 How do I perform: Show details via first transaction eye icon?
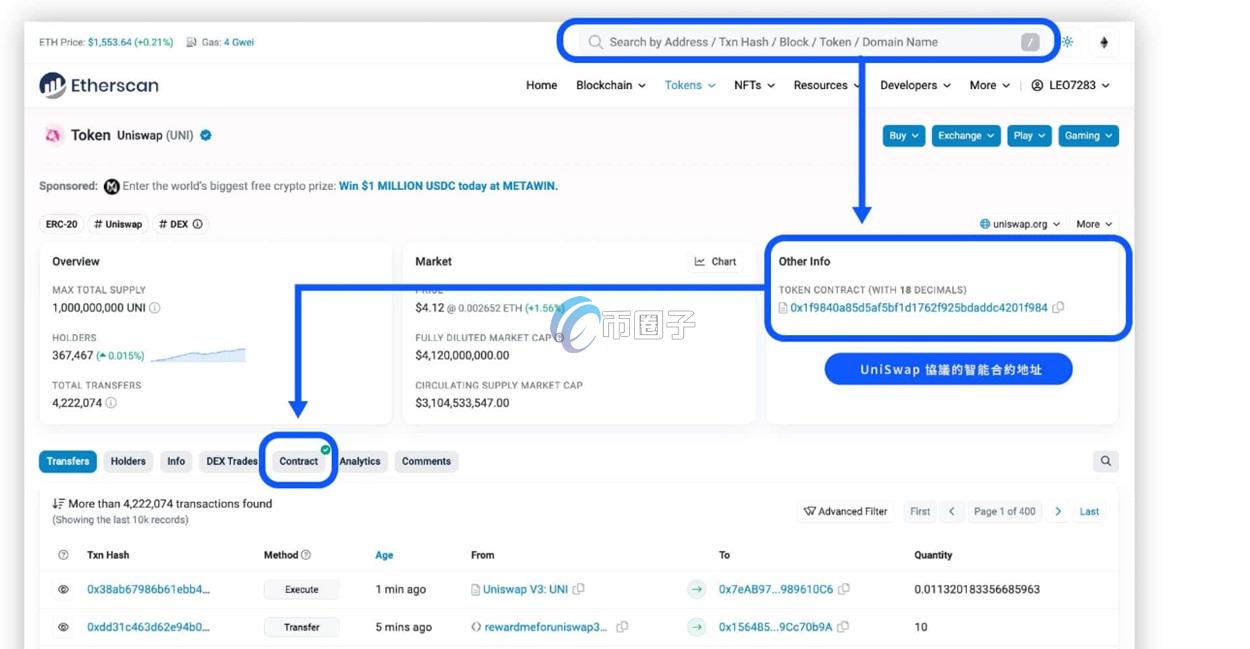click(62, 589)
